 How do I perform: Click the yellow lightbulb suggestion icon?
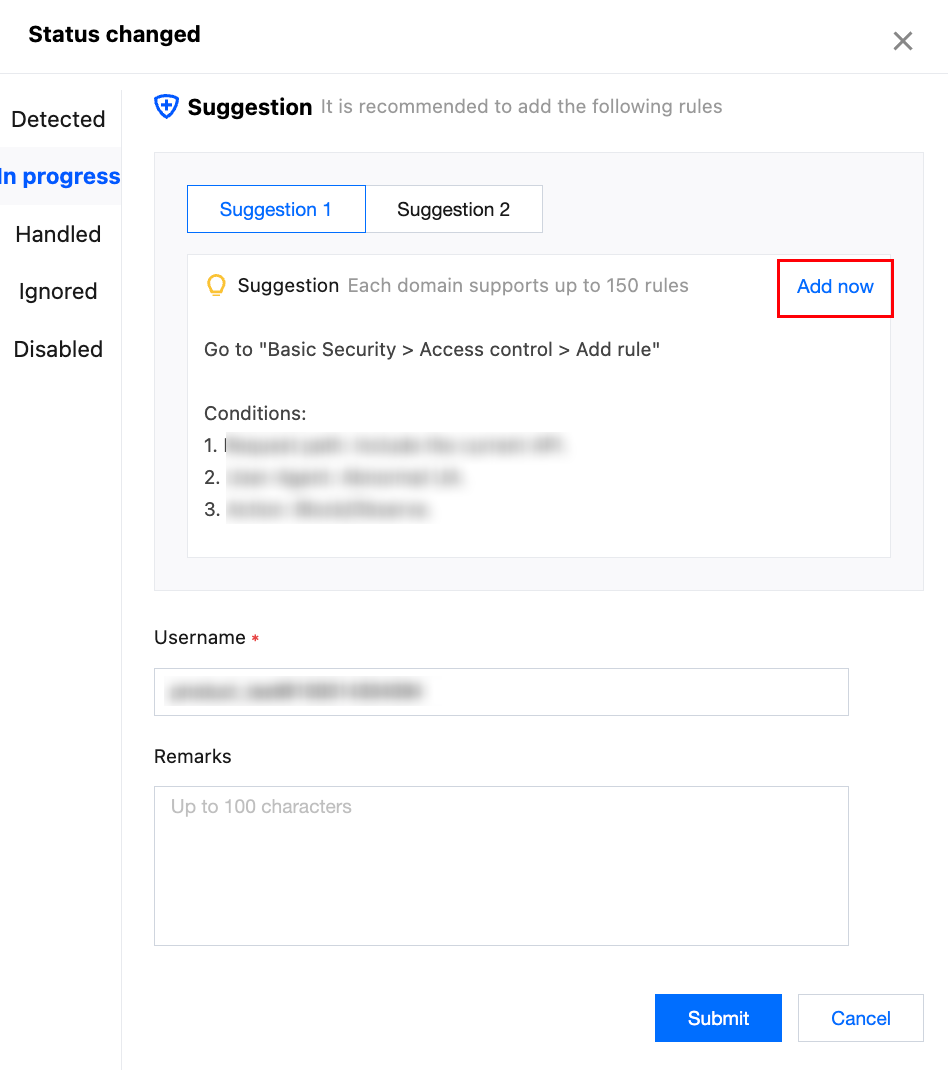click(216, 286)
